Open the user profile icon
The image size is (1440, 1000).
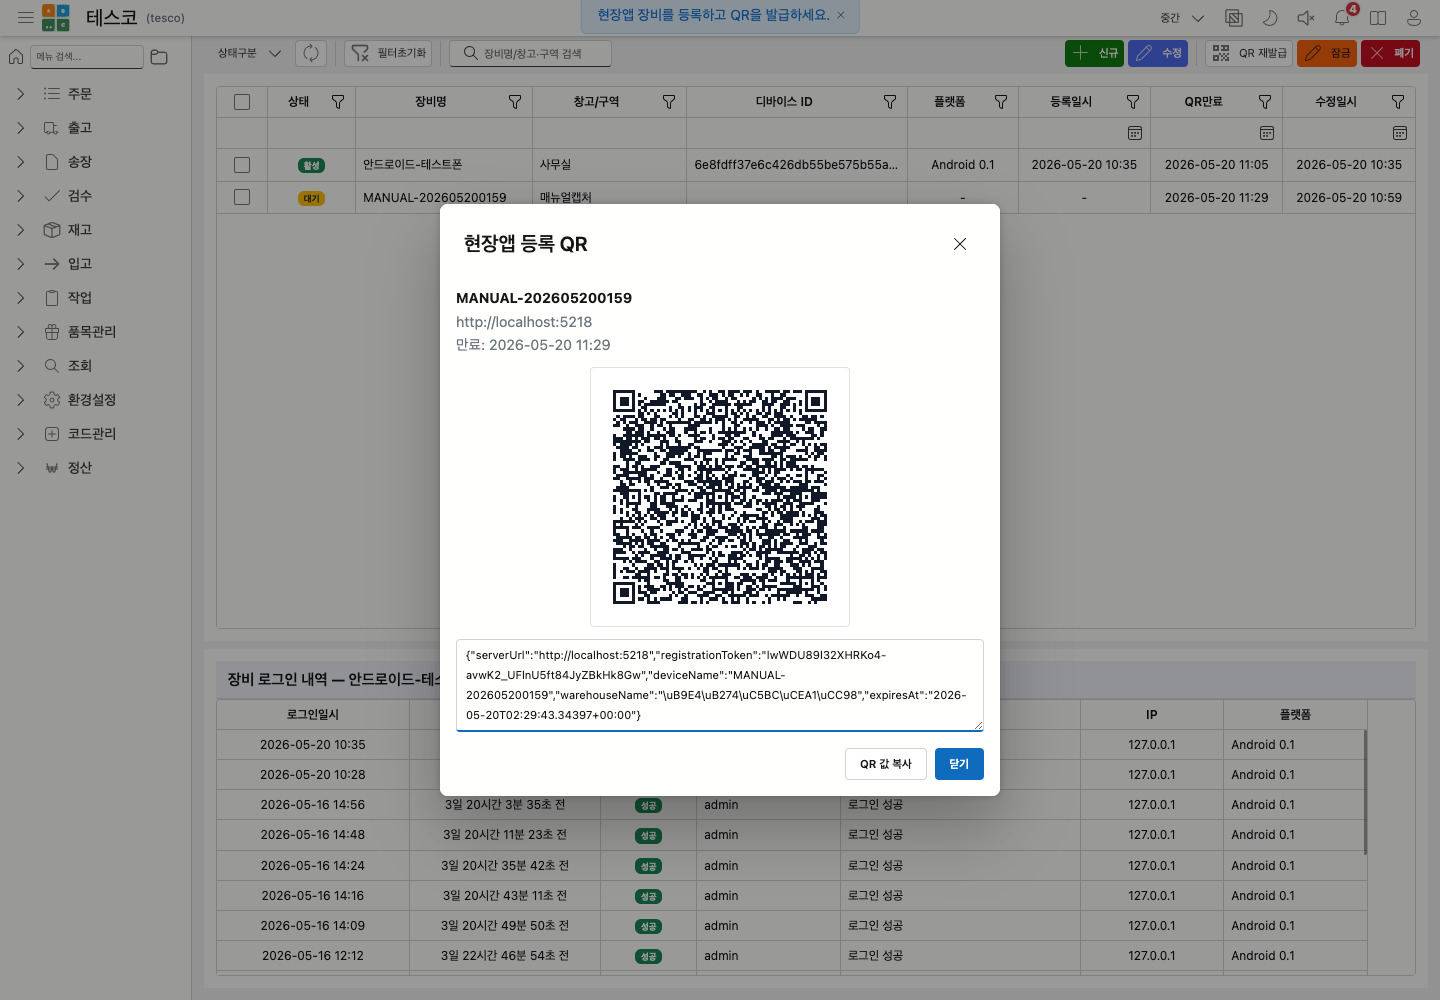coord(1414,18)
